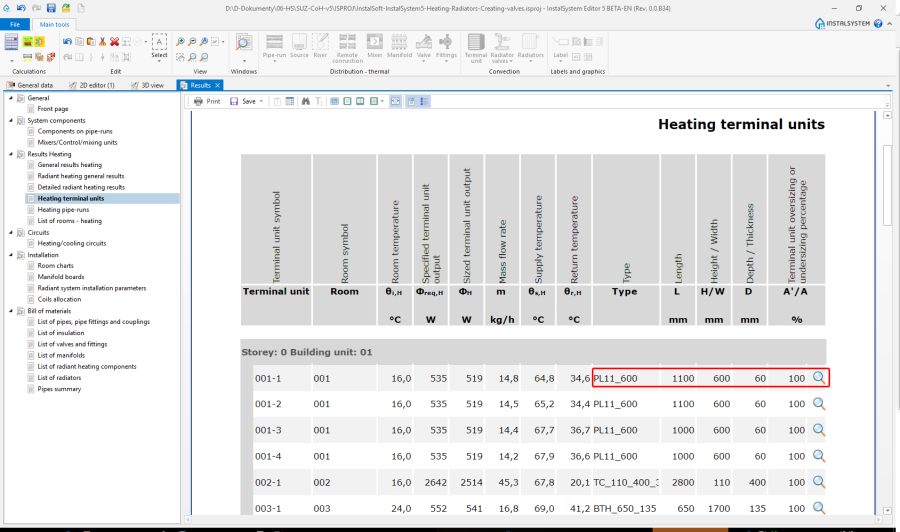Open the Heating pipe-runs report
The image size is (900, 532).
(63, 210)
